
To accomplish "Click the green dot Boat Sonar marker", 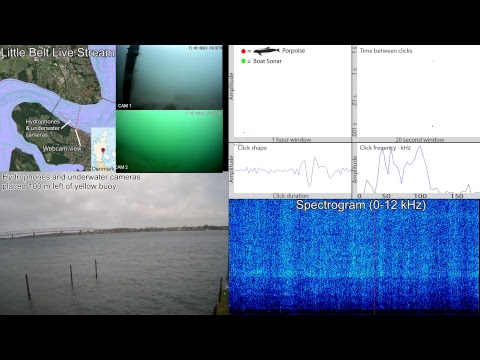I will (243, 61).
